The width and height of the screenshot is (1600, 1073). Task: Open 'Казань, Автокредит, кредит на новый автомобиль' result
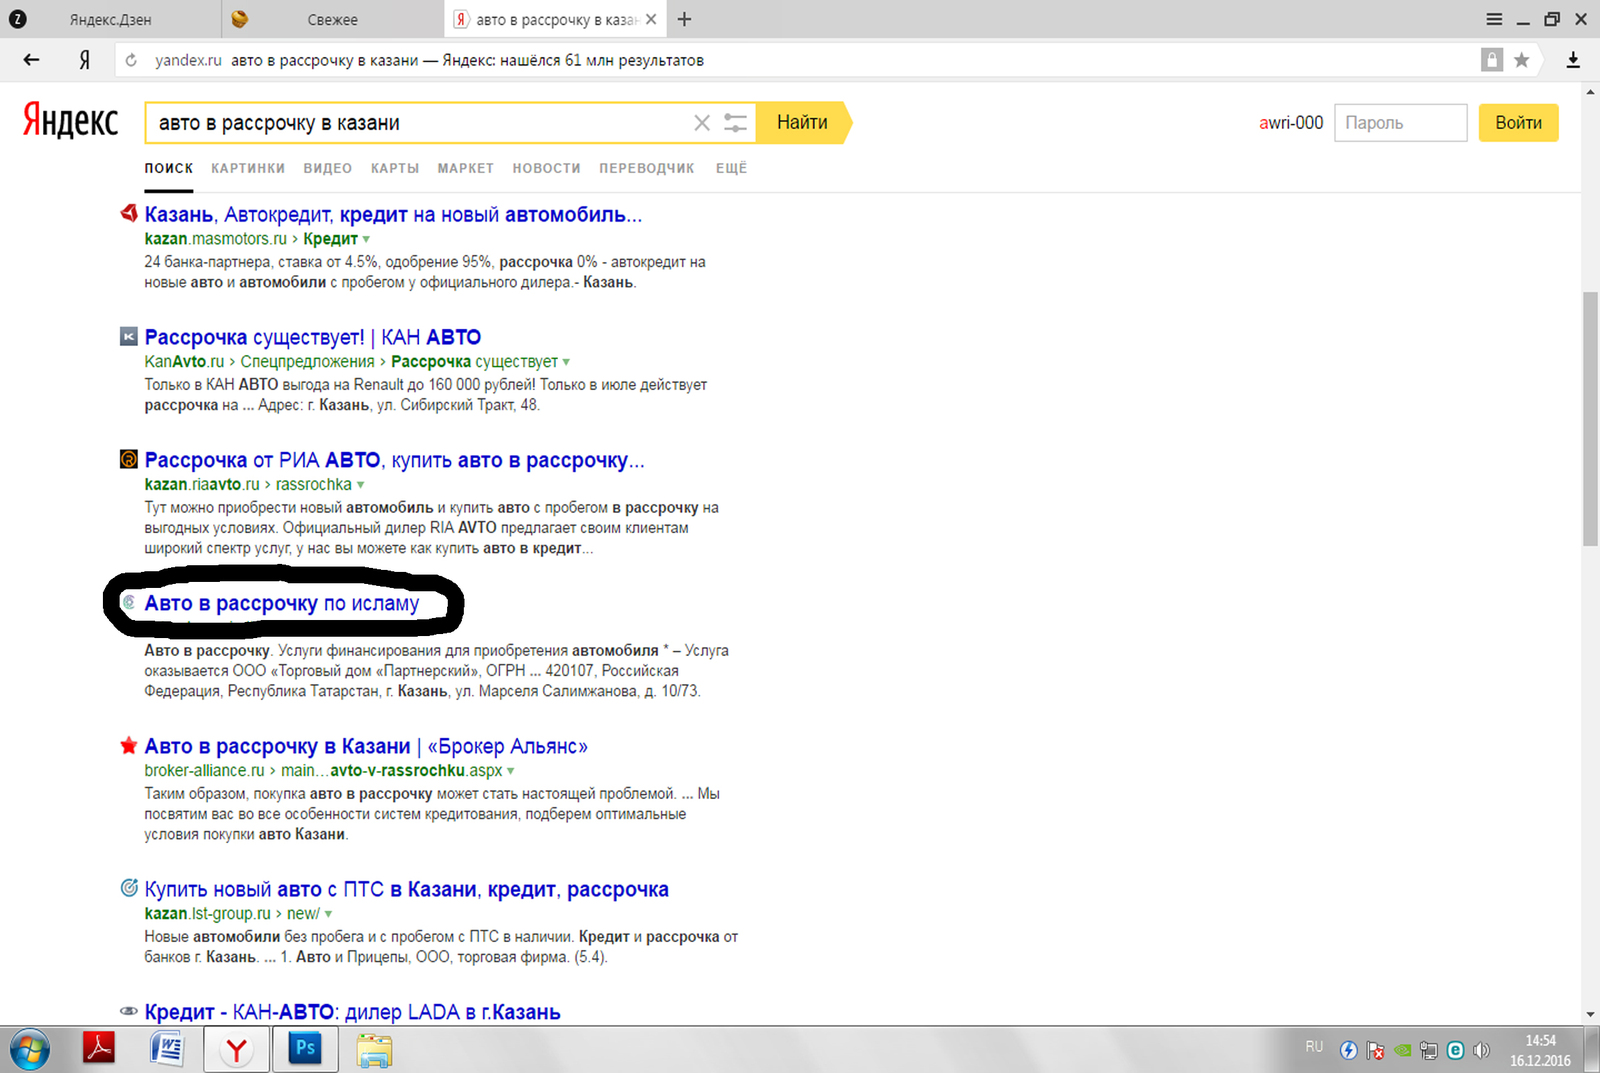click(x=393, y=214)
